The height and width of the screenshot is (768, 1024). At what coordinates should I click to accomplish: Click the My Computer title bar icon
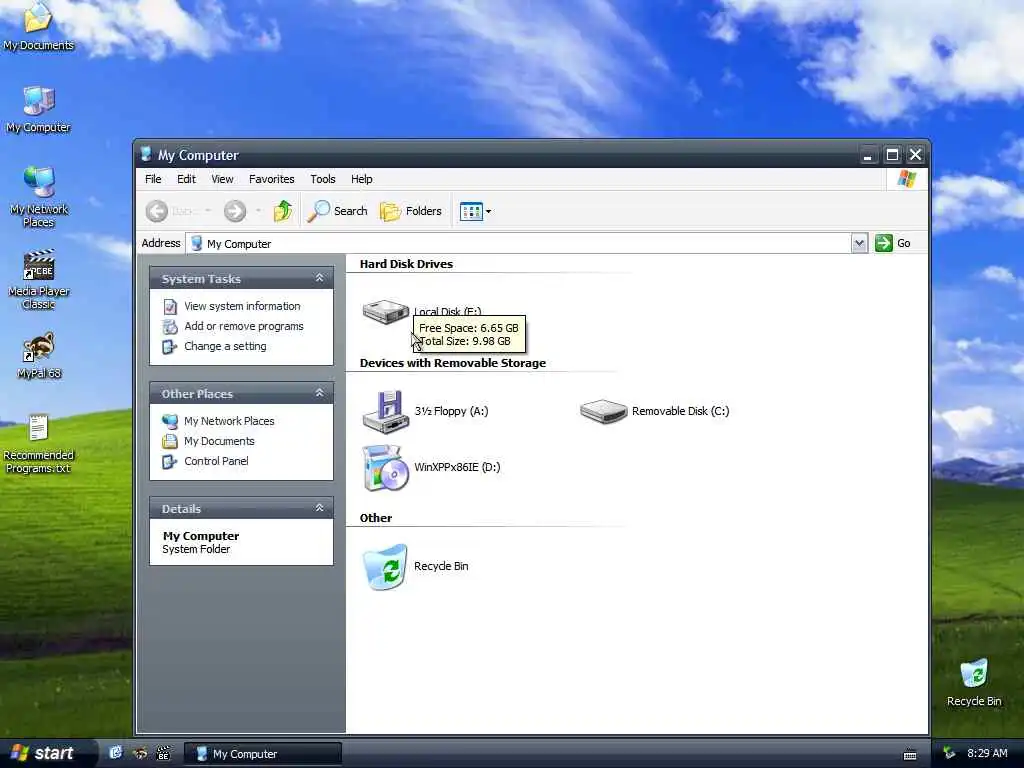click(x=146, y=155)
